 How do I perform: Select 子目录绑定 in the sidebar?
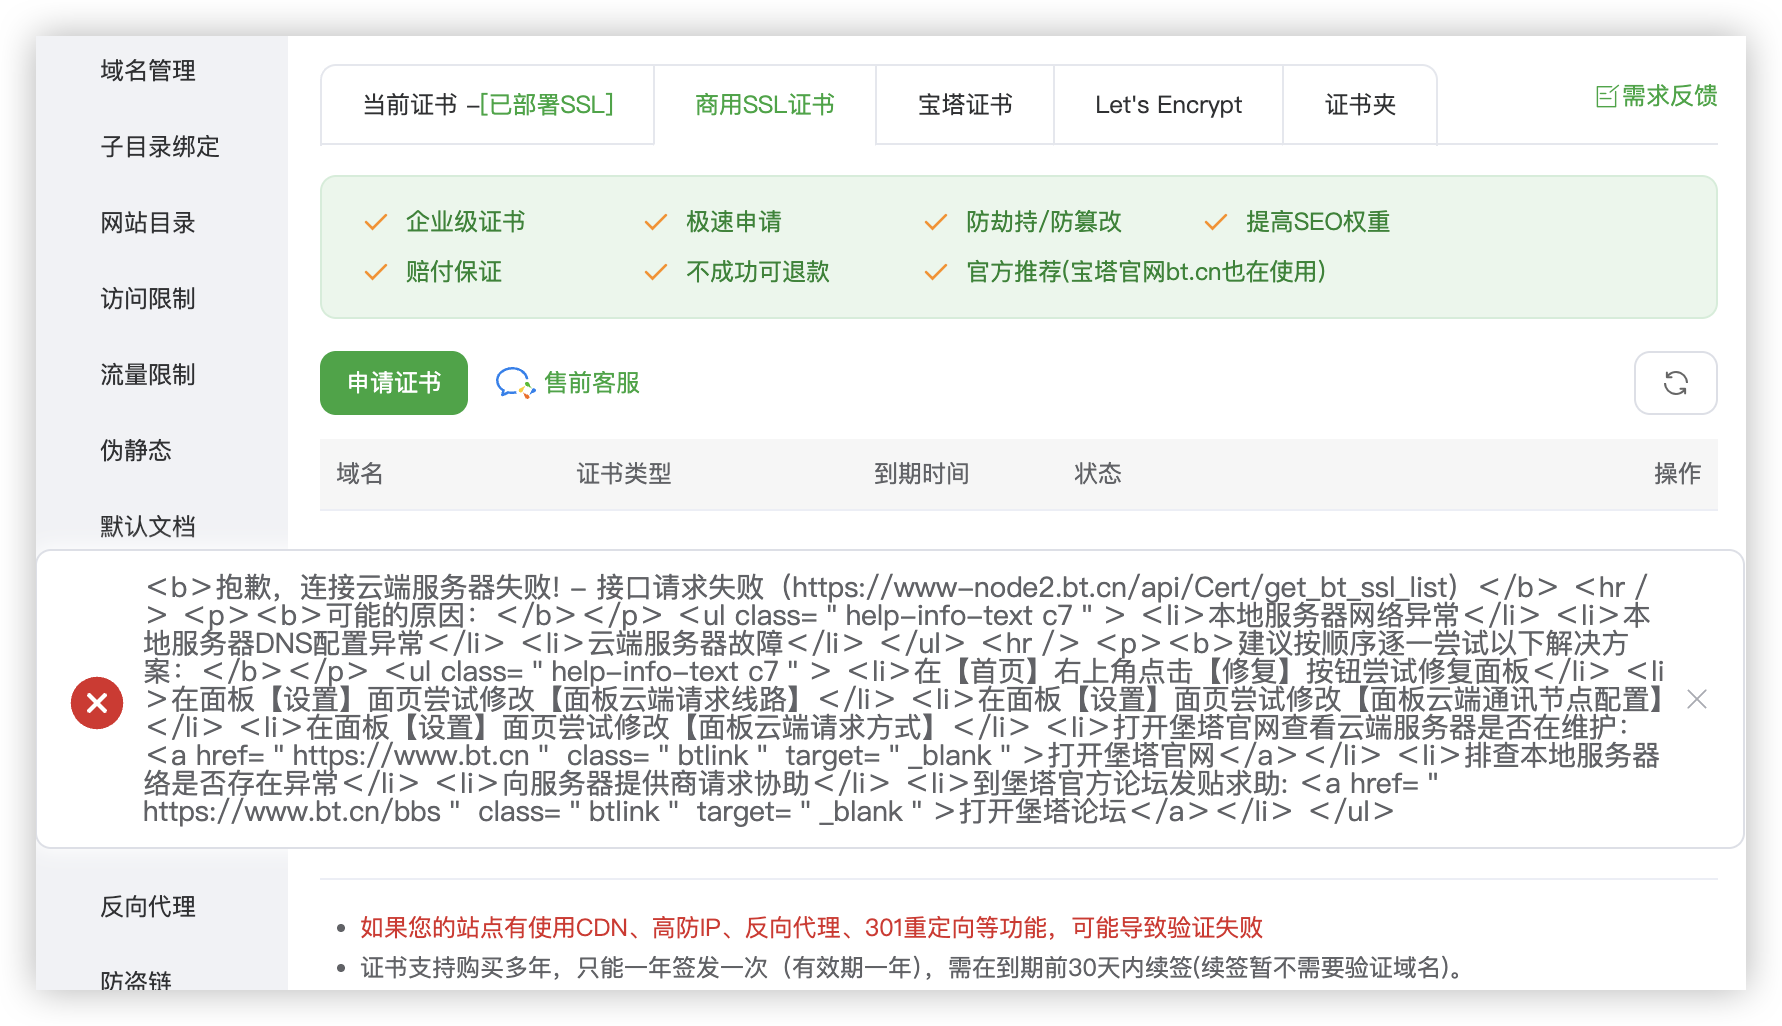160,147
